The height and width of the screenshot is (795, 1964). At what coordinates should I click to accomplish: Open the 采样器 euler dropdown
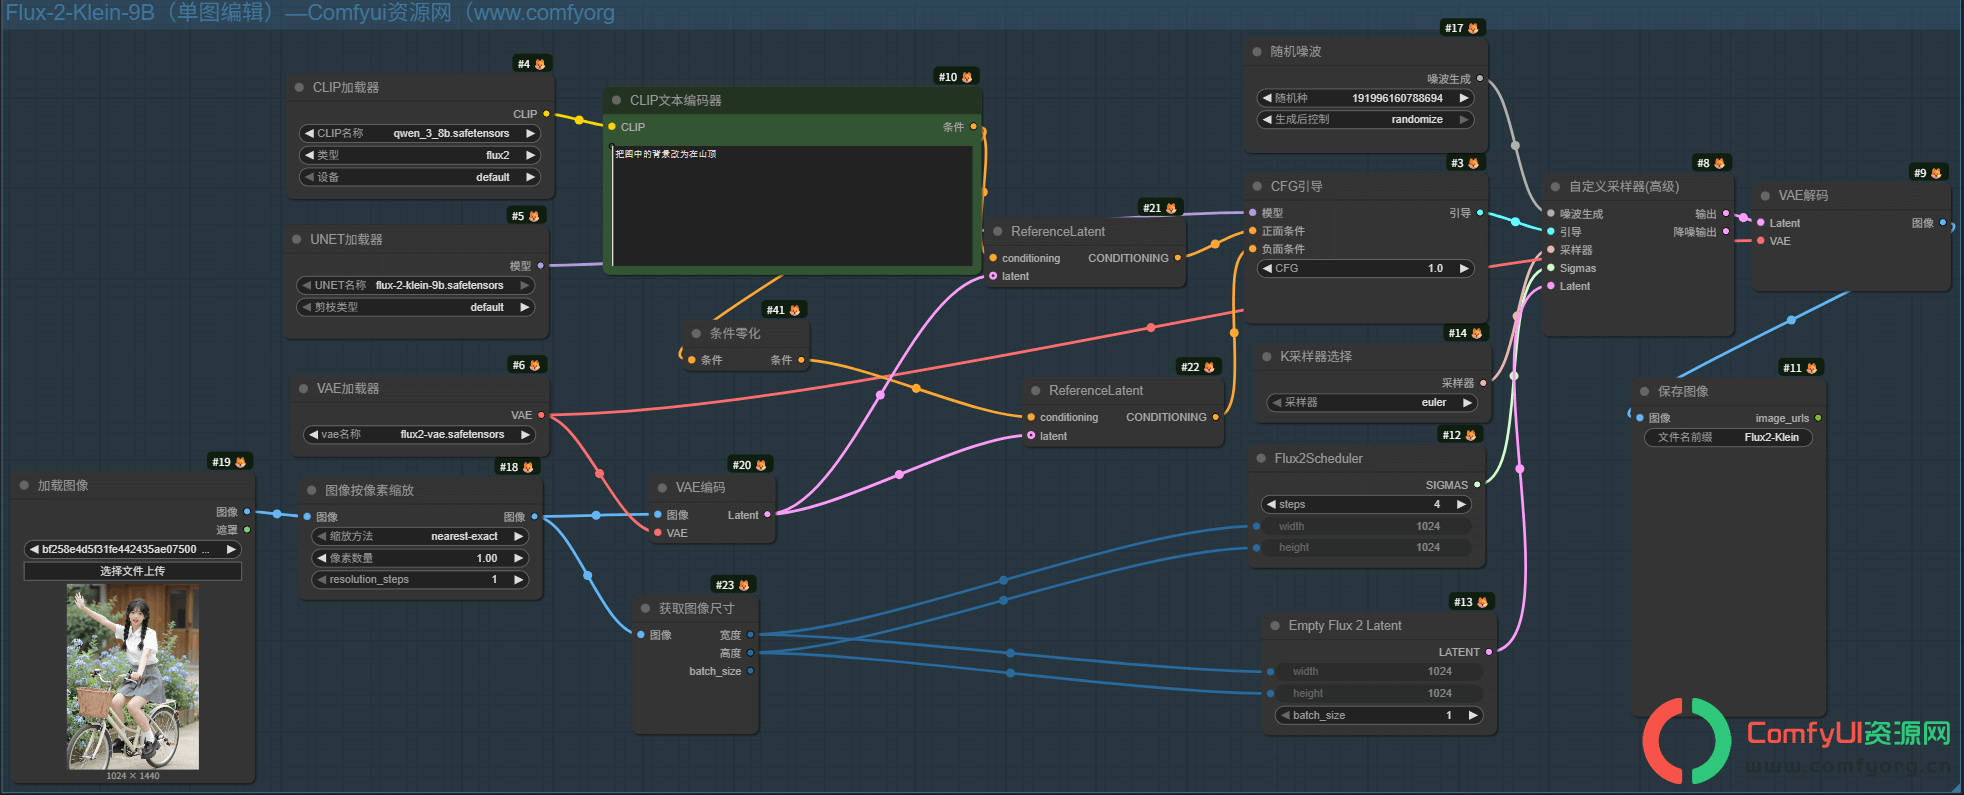pyautogui.click(x=1372, y=402)
